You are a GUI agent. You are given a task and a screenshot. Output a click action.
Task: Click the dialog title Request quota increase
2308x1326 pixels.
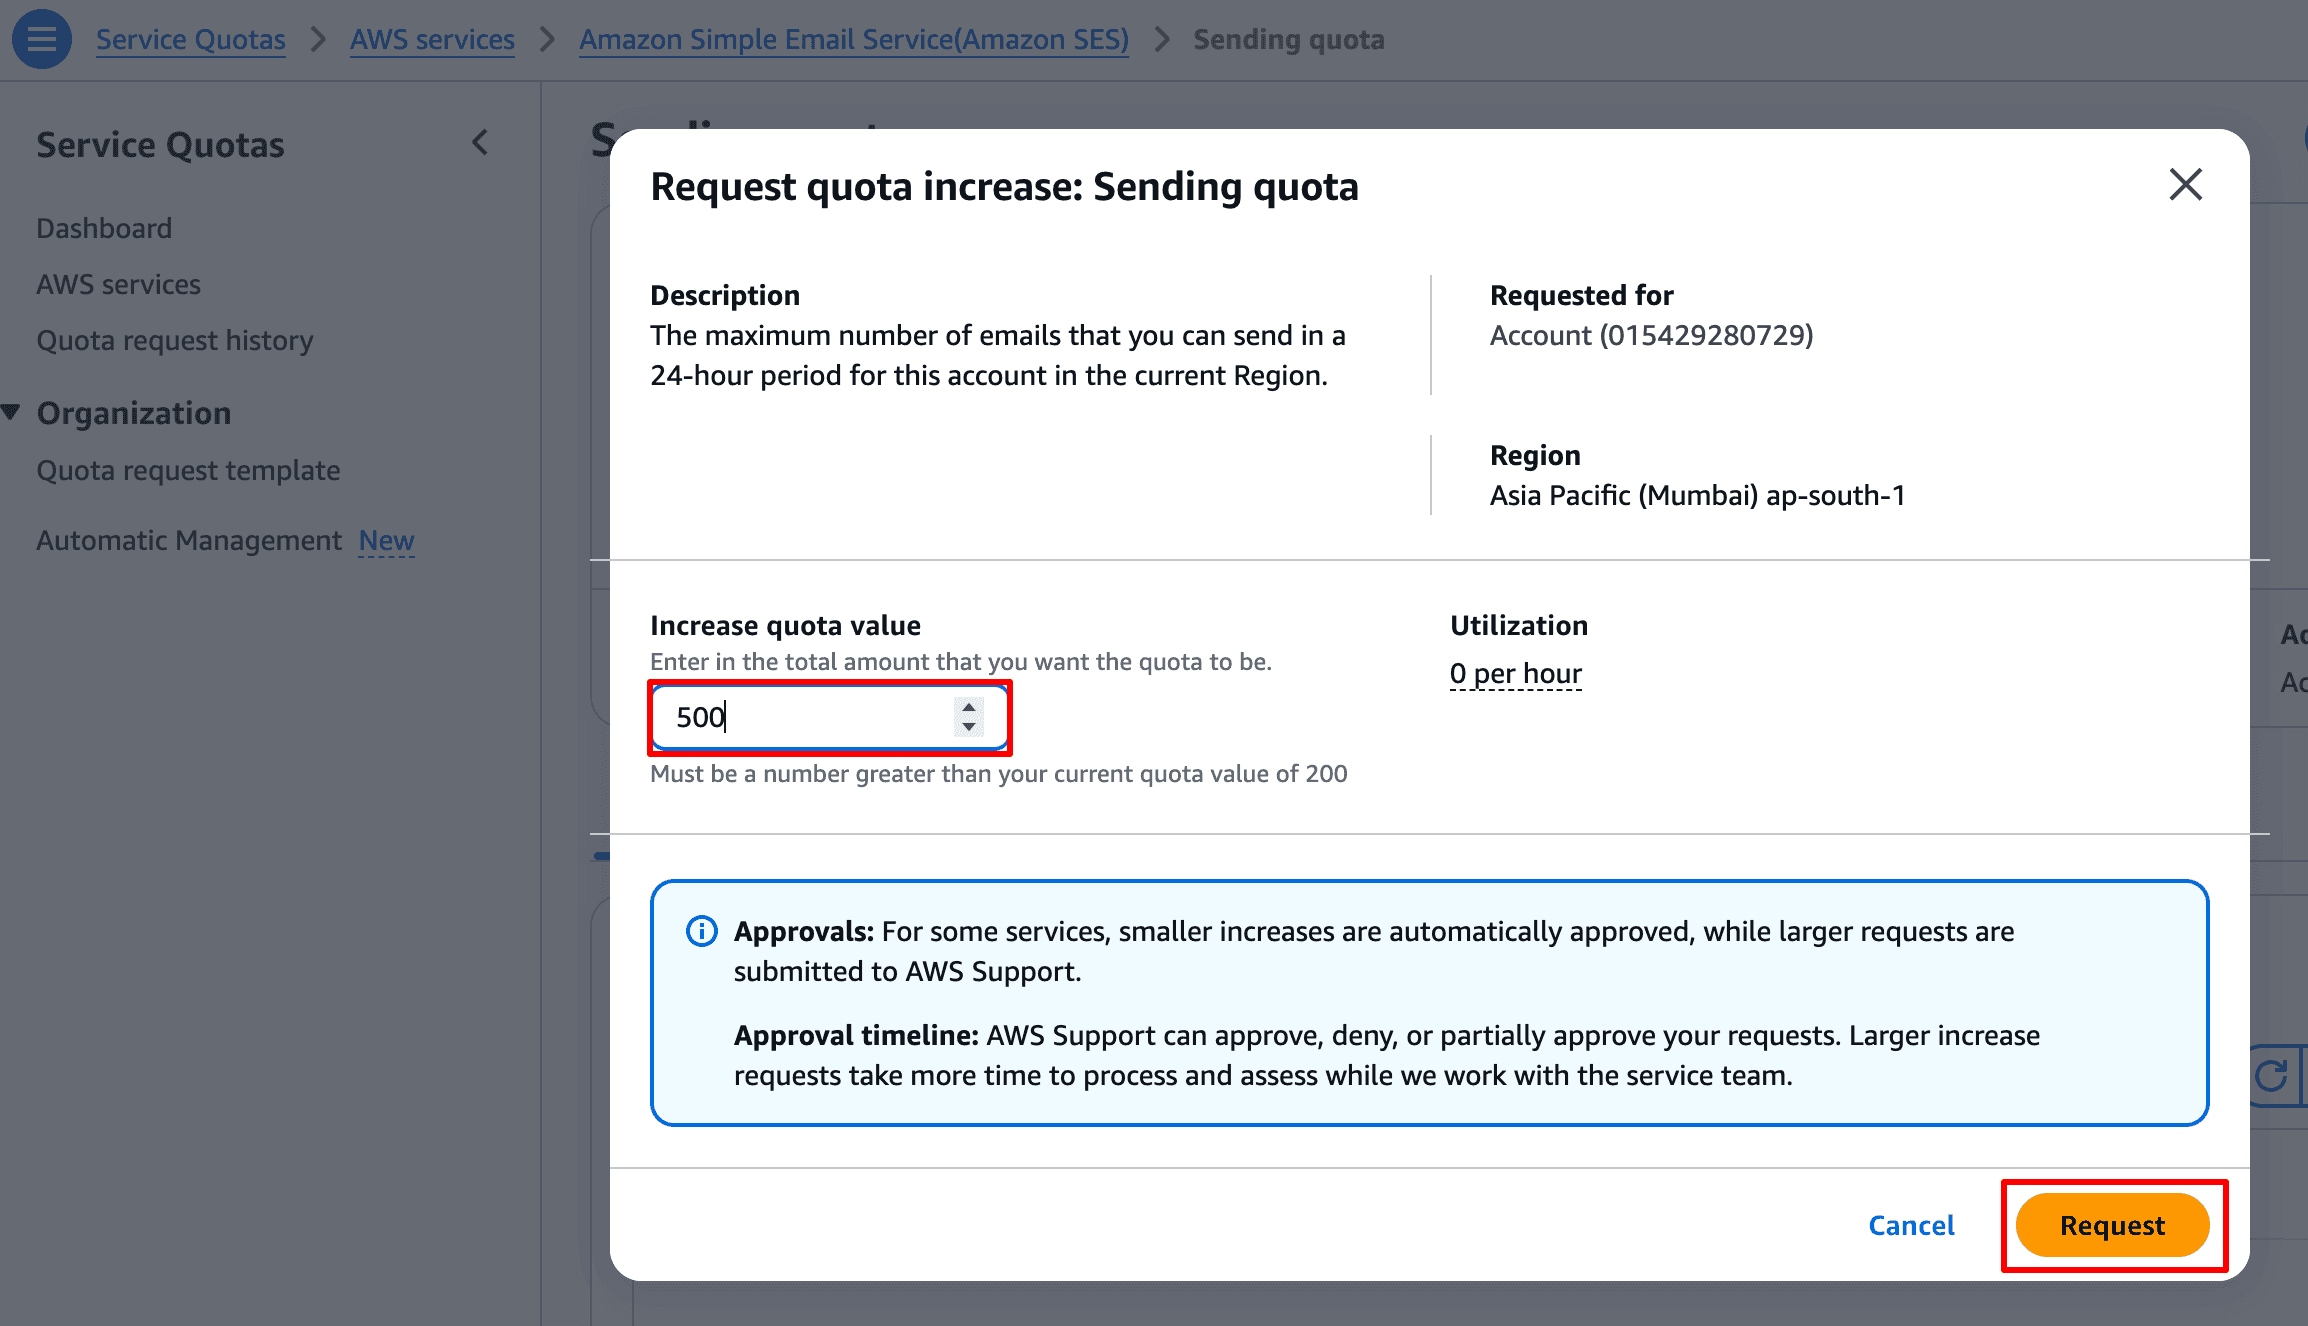coord(1004,186)
